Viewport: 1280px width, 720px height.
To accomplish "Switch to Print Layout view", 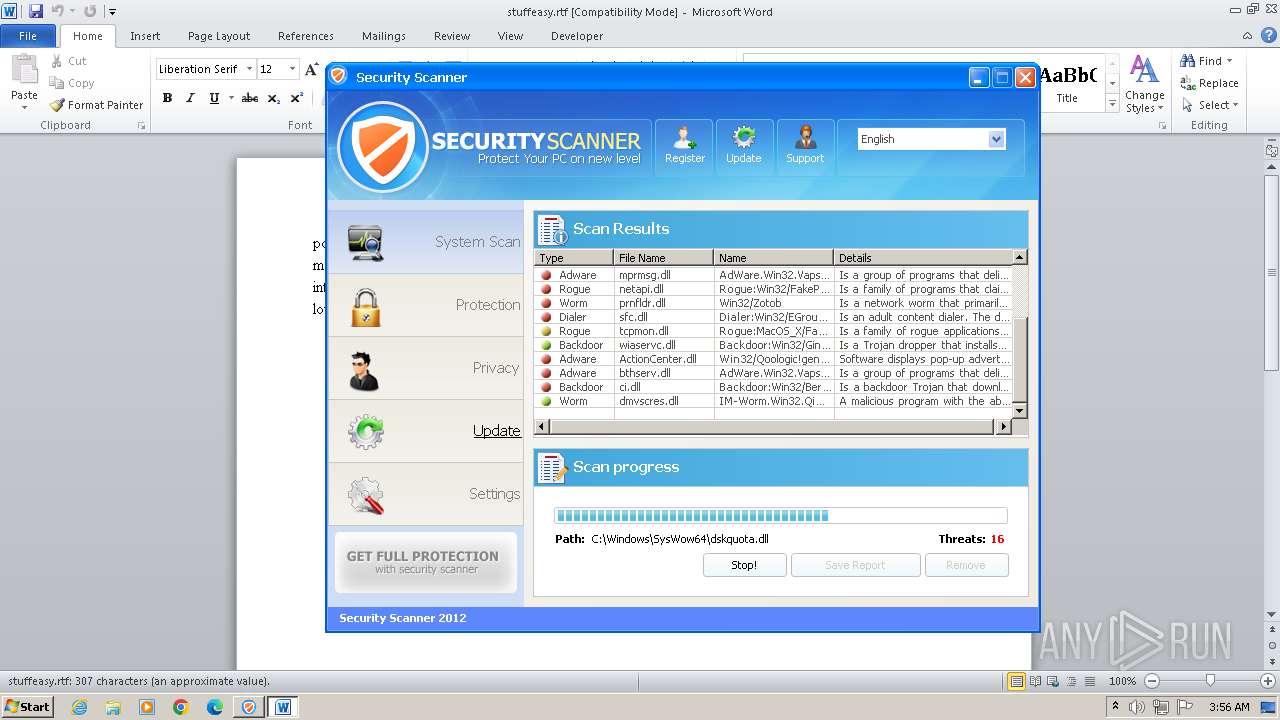I will (1017, 681).
